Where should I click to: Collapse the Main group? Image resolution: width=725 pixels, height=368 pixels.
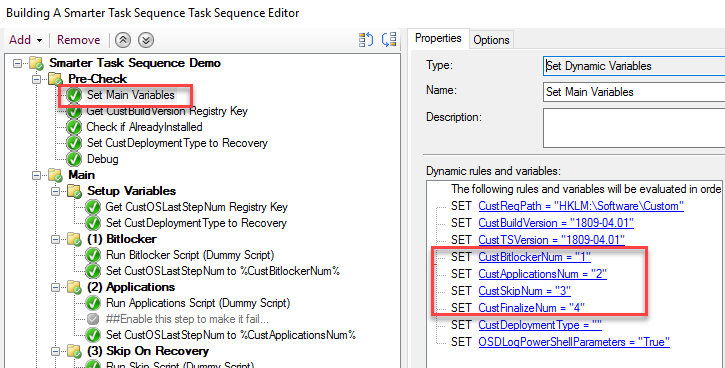[x=37, y=176]
